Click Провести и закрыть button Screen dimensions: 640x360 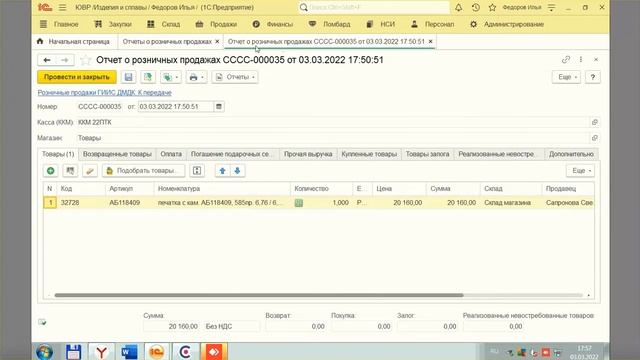[x=77, y=77]
